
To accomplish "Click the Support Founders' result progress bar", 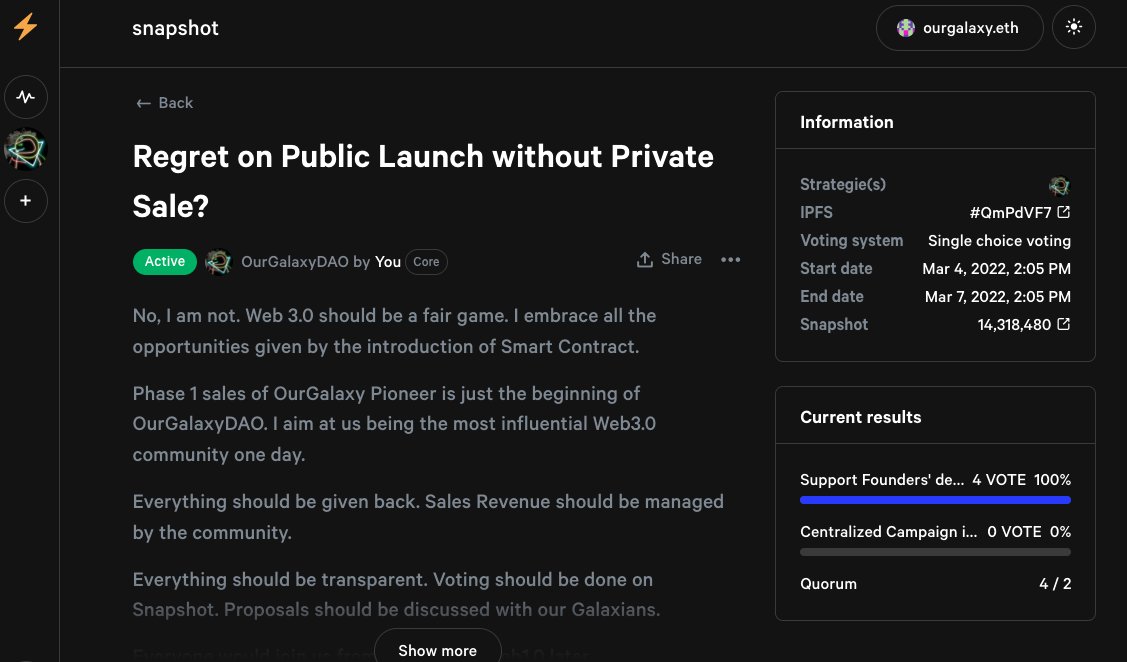I will coord(935,500).
